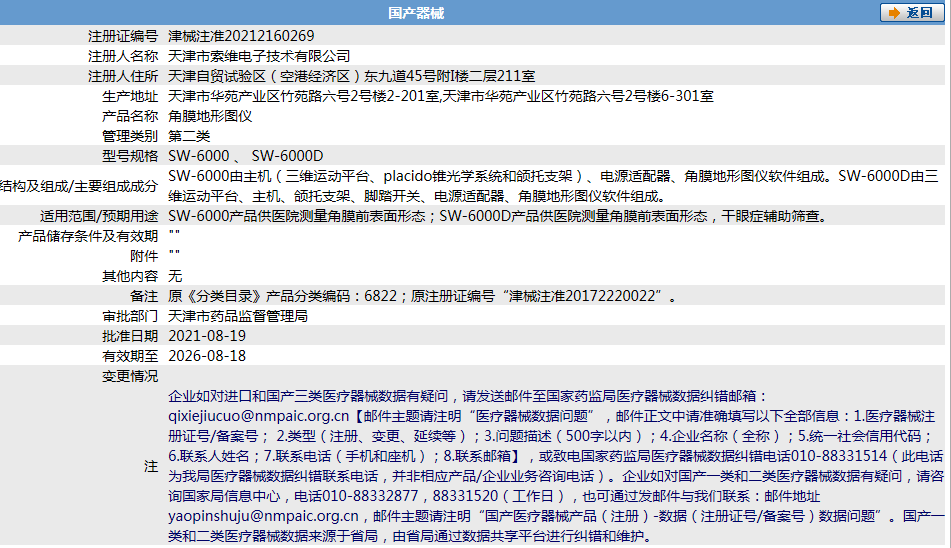This screenshot has width=951, height=548.
Task: Select the registrant address ending in 二层211室
Action: coord(352,76)
